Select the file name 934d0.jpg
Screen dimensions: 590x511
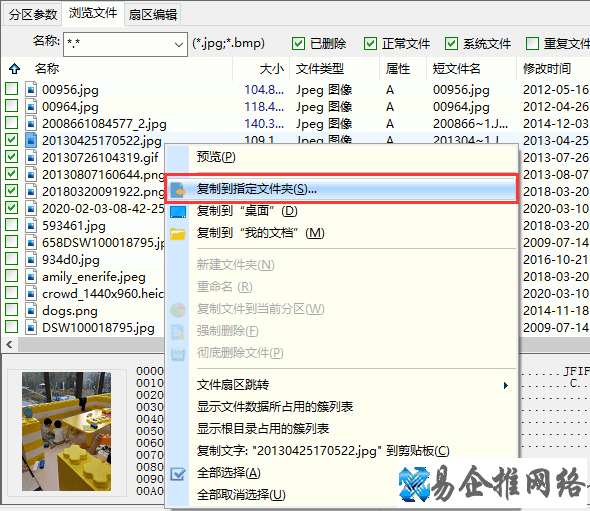[71, 260]
